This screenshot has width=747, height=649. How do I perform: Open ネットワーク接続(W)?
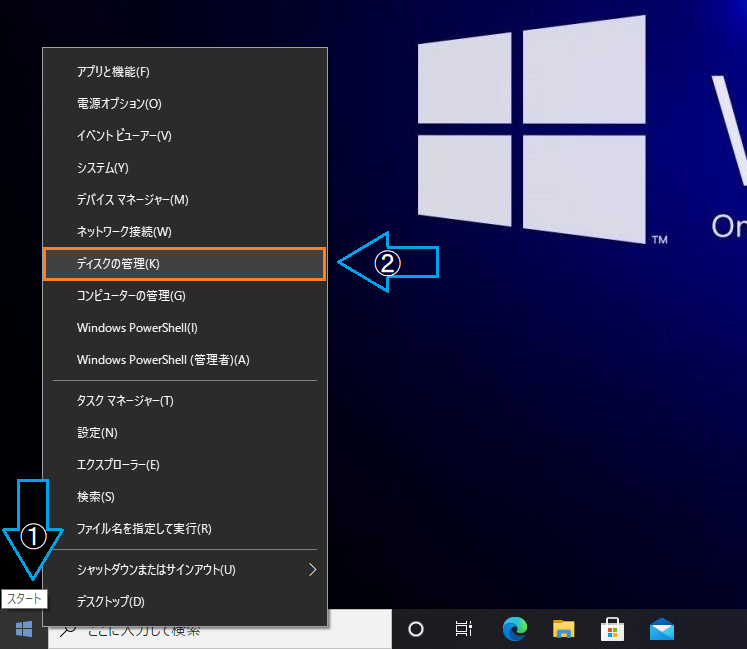point(185,232)
